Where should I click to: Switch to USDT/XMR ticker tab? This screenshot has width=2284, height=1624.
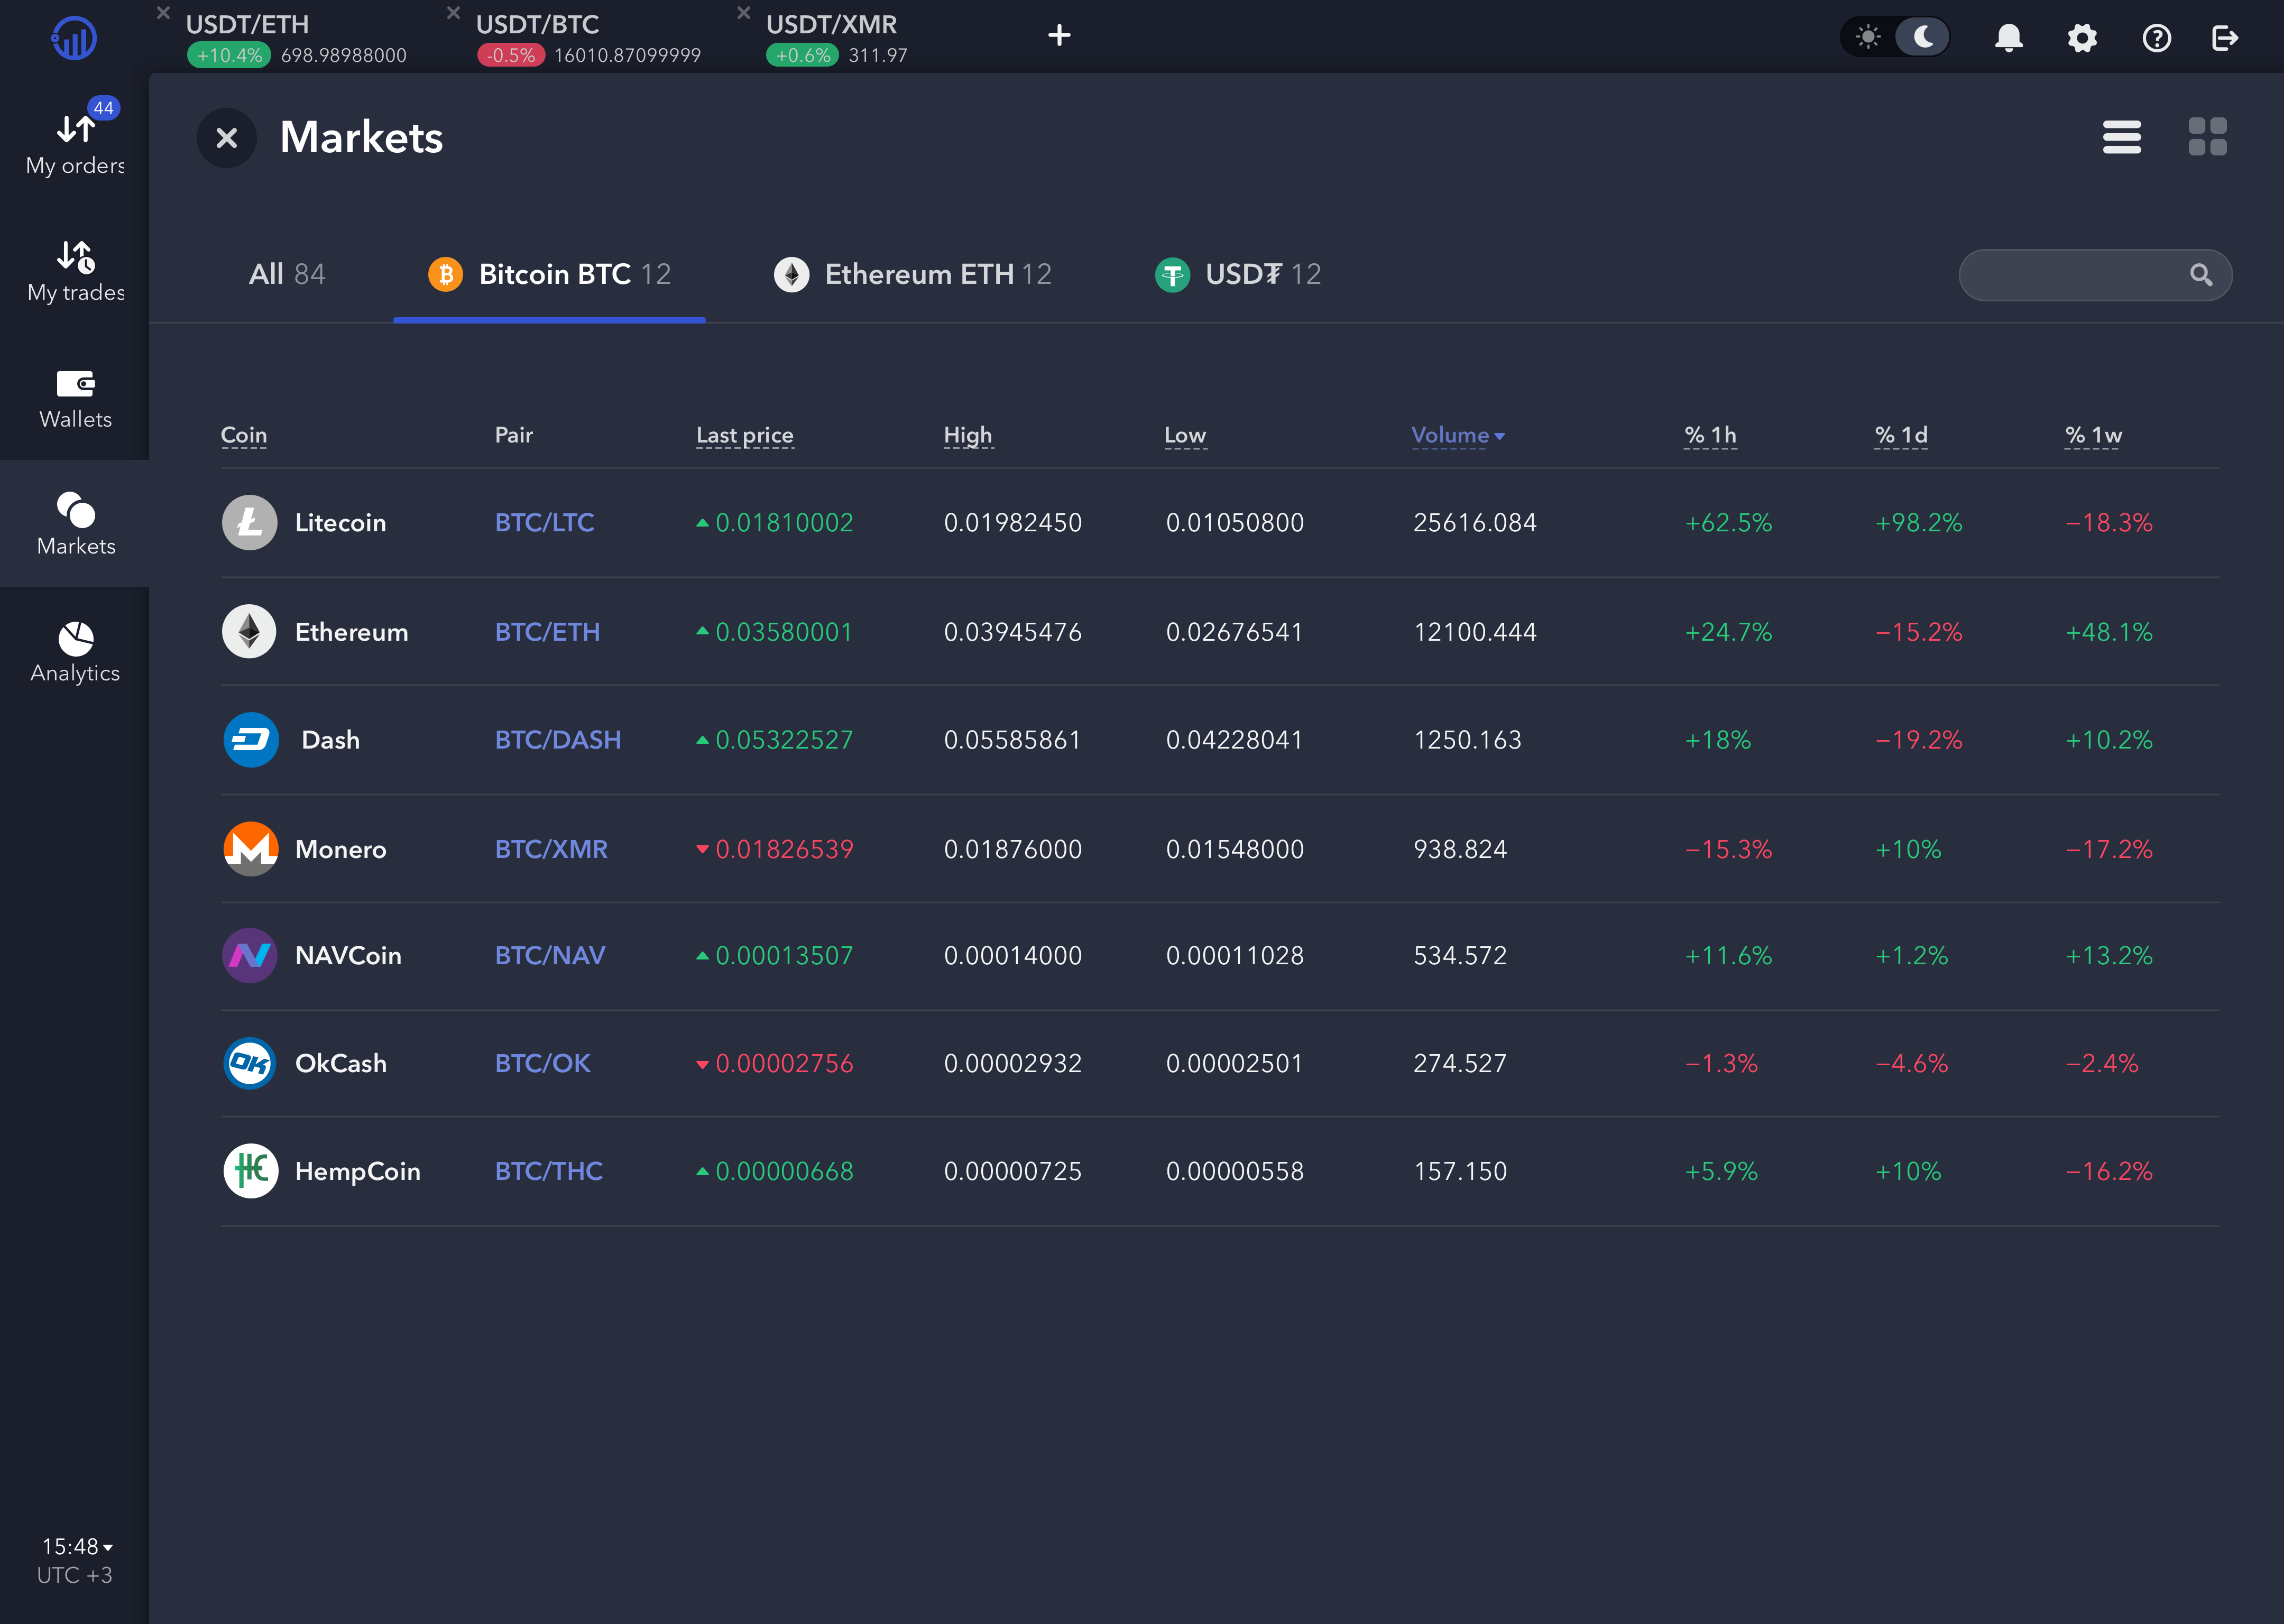[x=836, y=38]
